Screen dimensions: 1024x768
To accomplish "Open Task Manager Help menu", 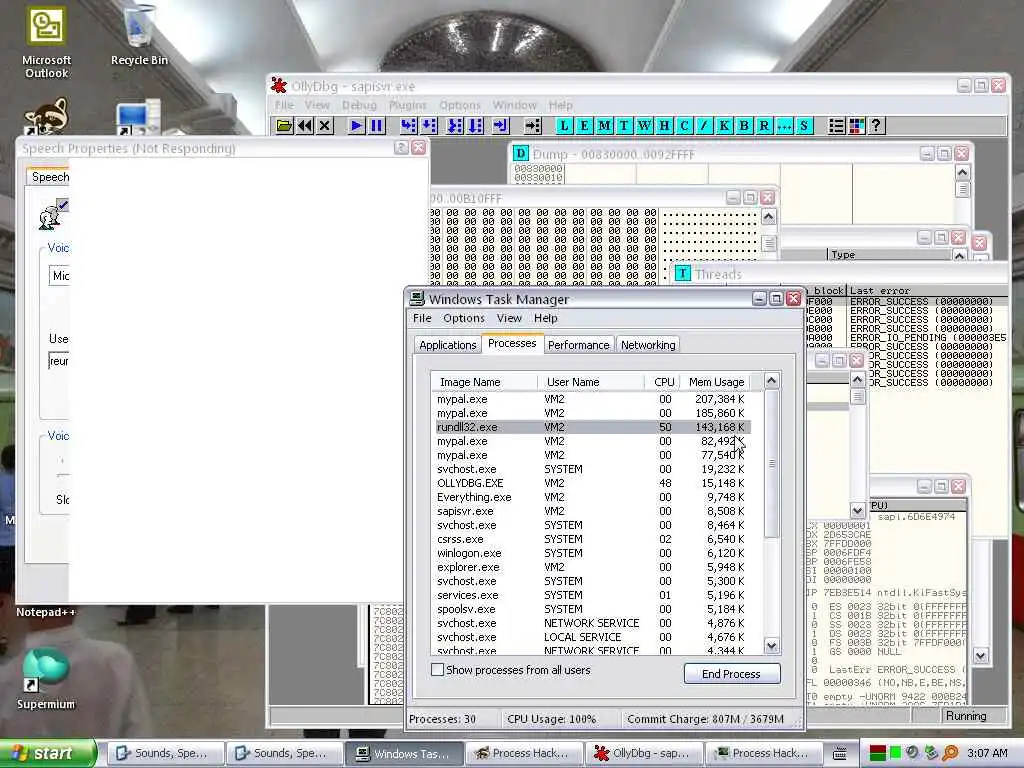I will (x=546, y=318).
